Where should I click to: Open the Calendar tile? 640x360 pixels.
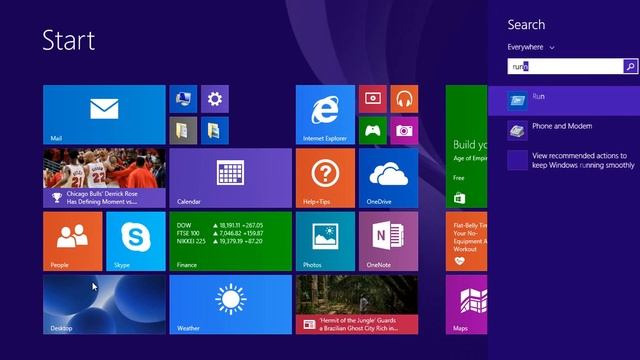[x=231, y=178]
